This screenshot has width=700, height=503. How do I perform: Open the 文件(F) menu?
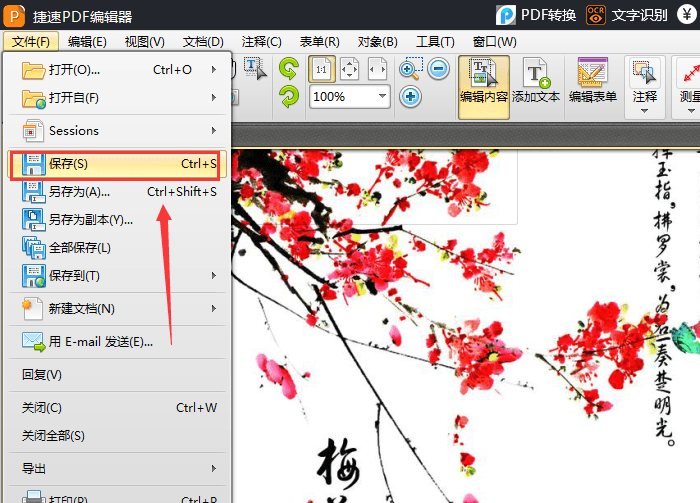31,42
